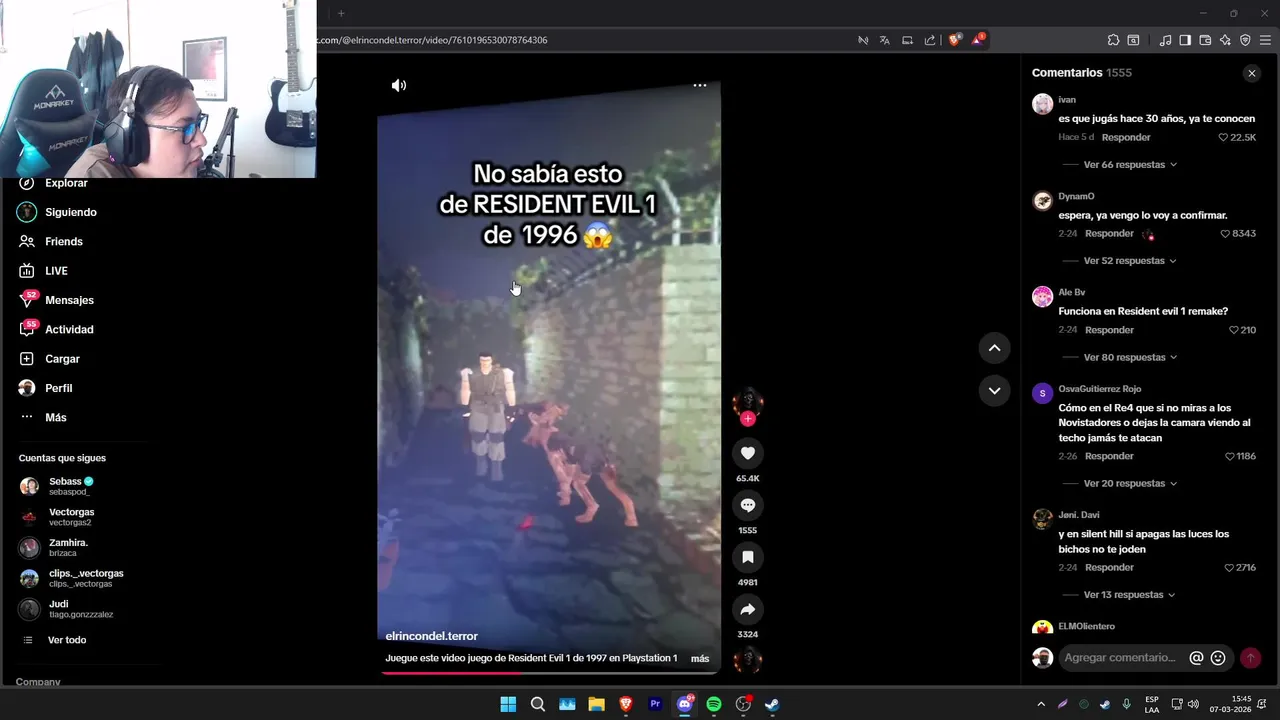1280x720 pixels.
Task: Open Spotify from the Windows taskbar
Action: 714,704
